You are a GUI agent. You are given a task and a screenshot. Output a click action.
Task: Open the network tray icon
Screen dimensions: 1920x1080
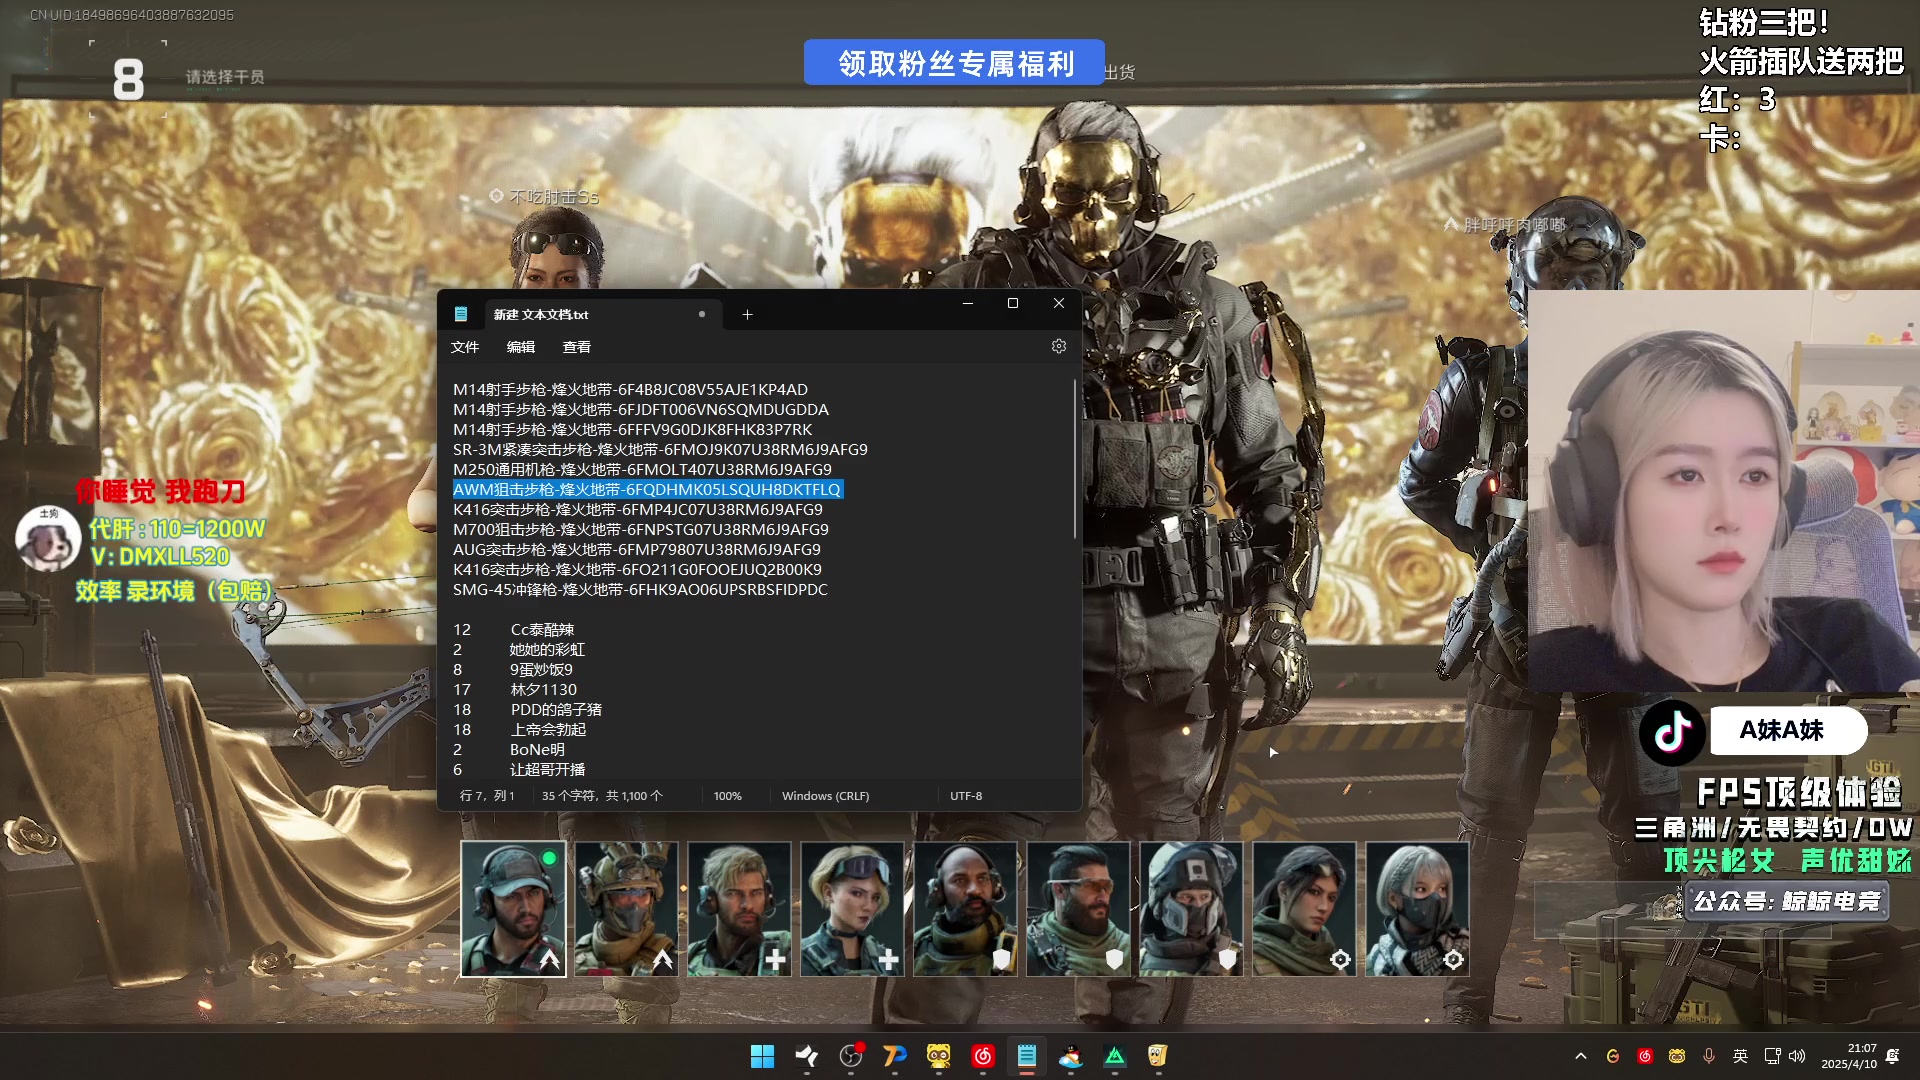click(x=1772, y=1056)
